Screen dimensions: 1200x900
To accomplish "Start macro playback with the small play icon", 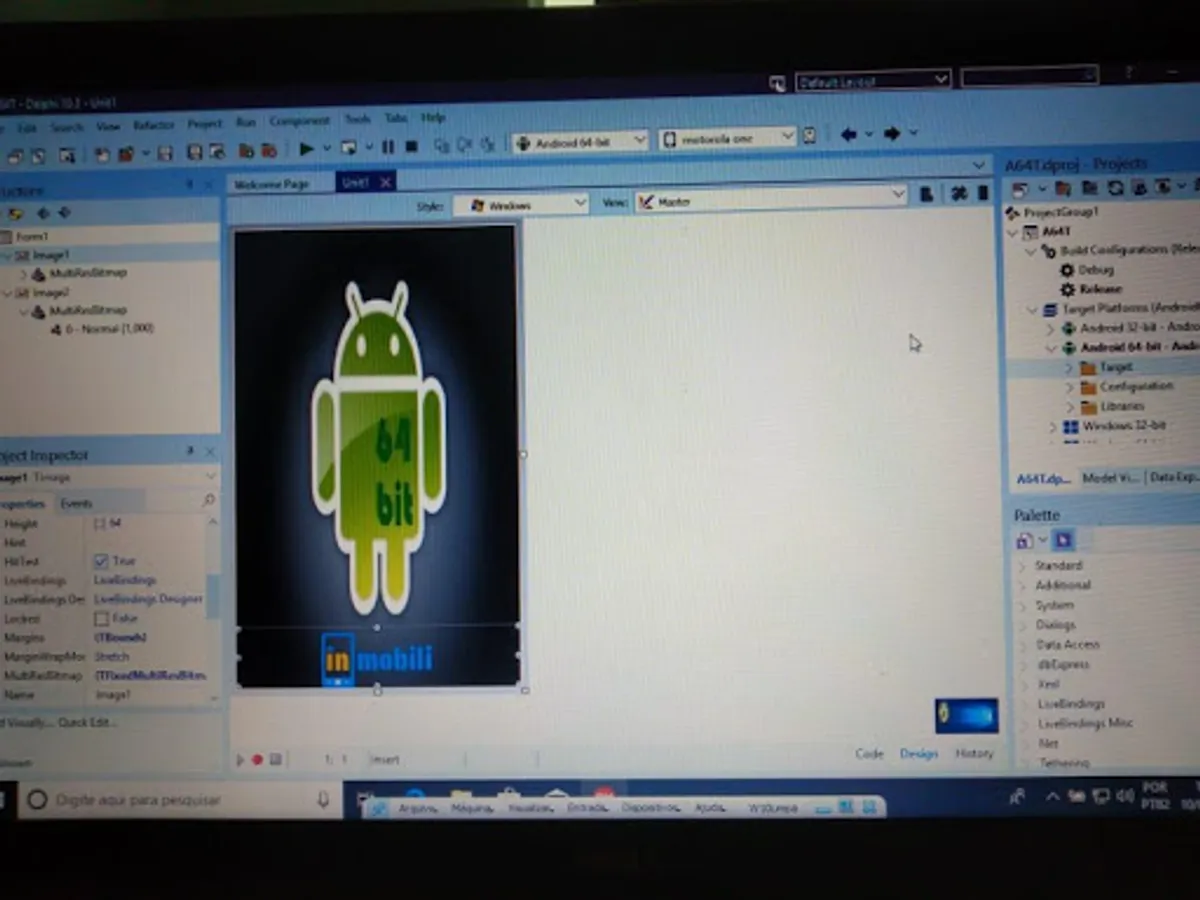I will click(240, 760).
